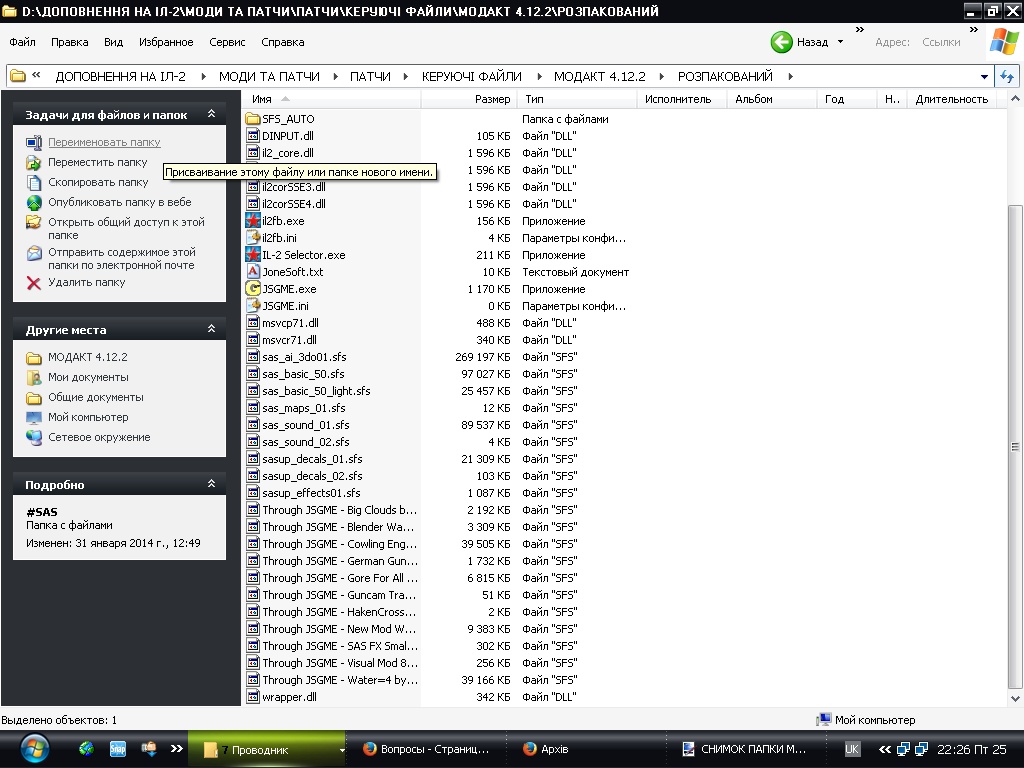Click the КЕРУЮЧІ ФАЙЛИ breadcrumb segment
1024x768 pixels.
(x=472, y=76)
